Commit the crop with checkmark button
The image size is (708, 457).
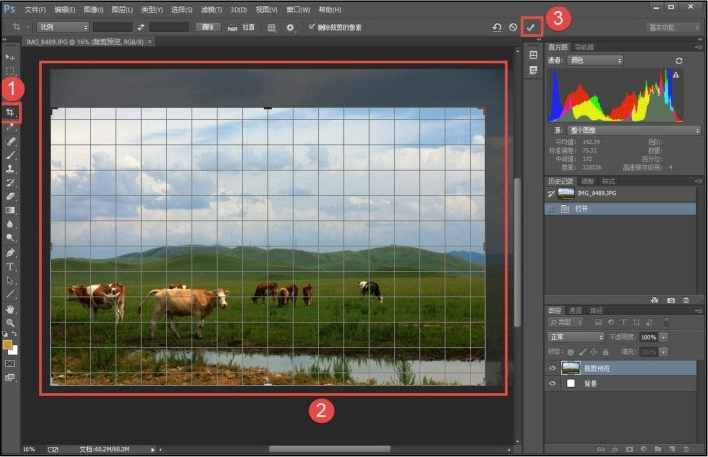531,28
